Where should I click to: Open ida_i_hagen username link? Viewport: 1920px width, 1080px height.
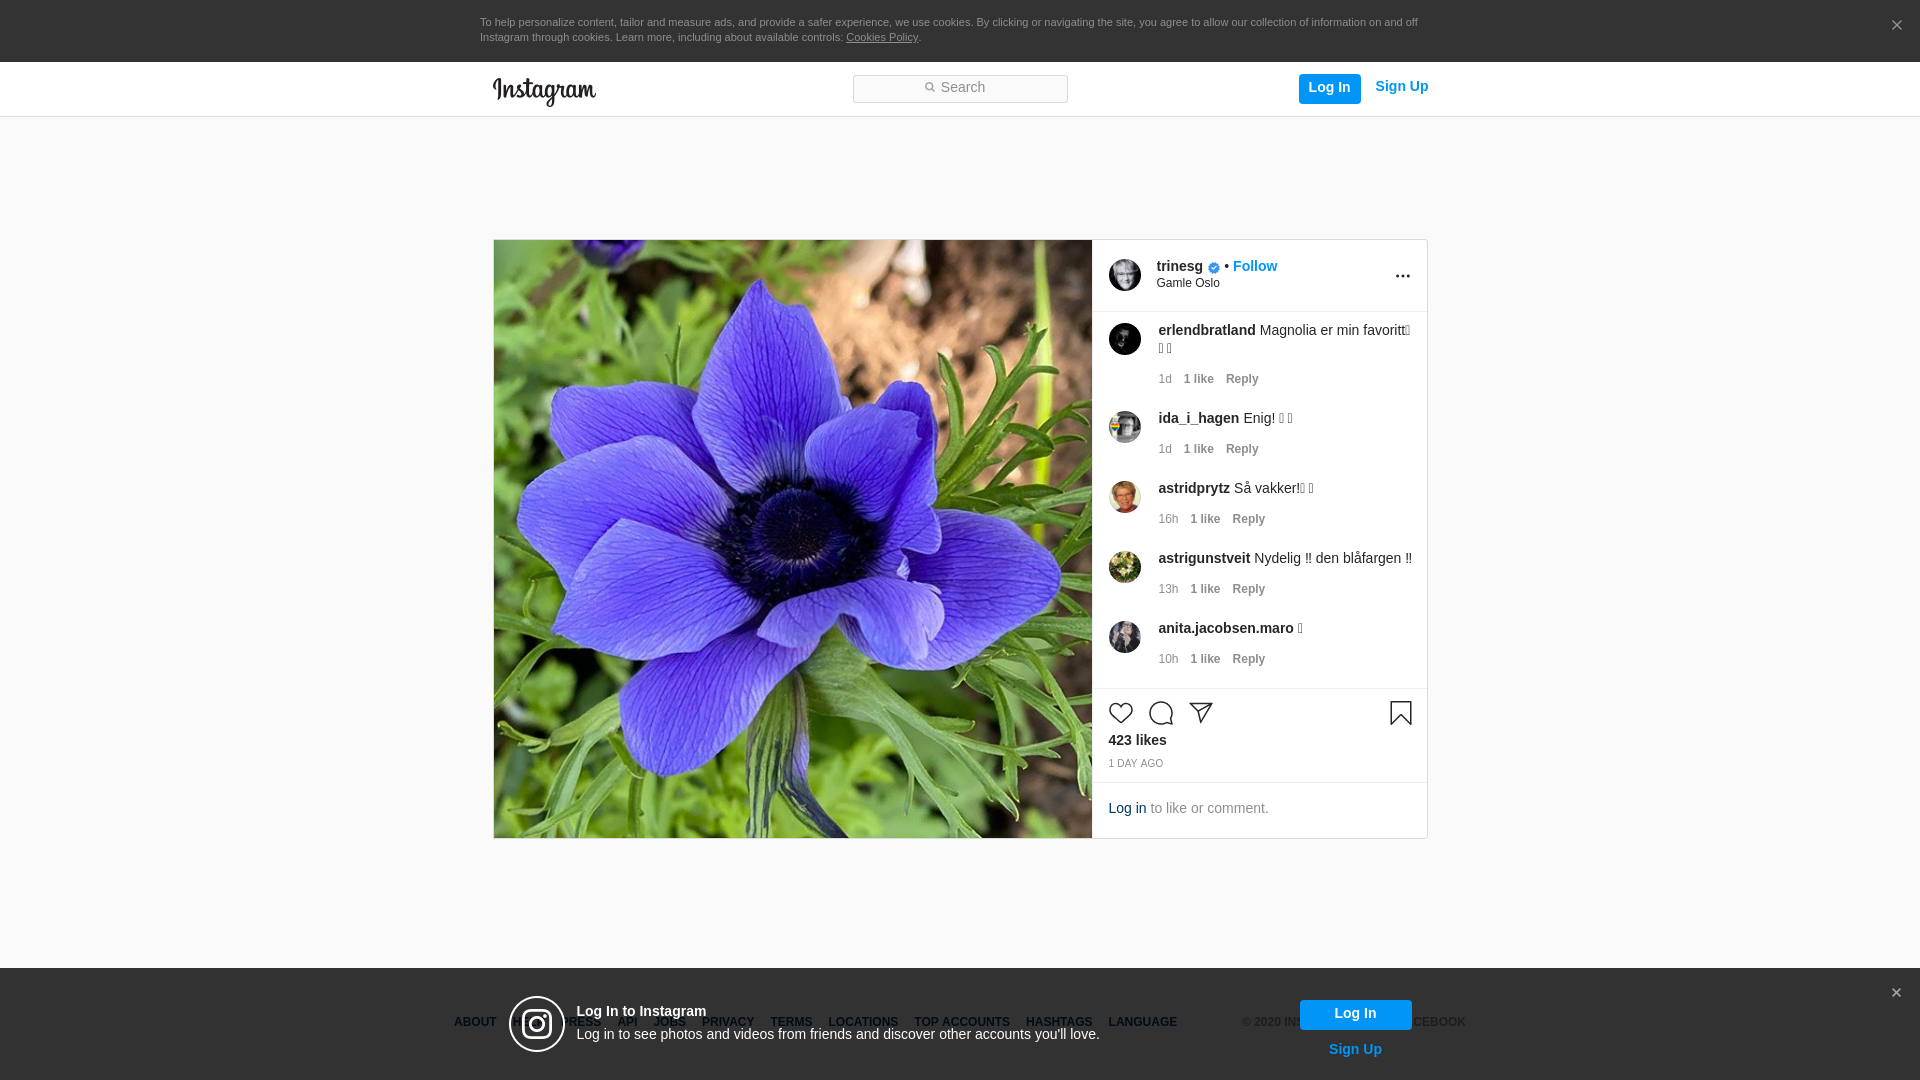[1198, 418]
